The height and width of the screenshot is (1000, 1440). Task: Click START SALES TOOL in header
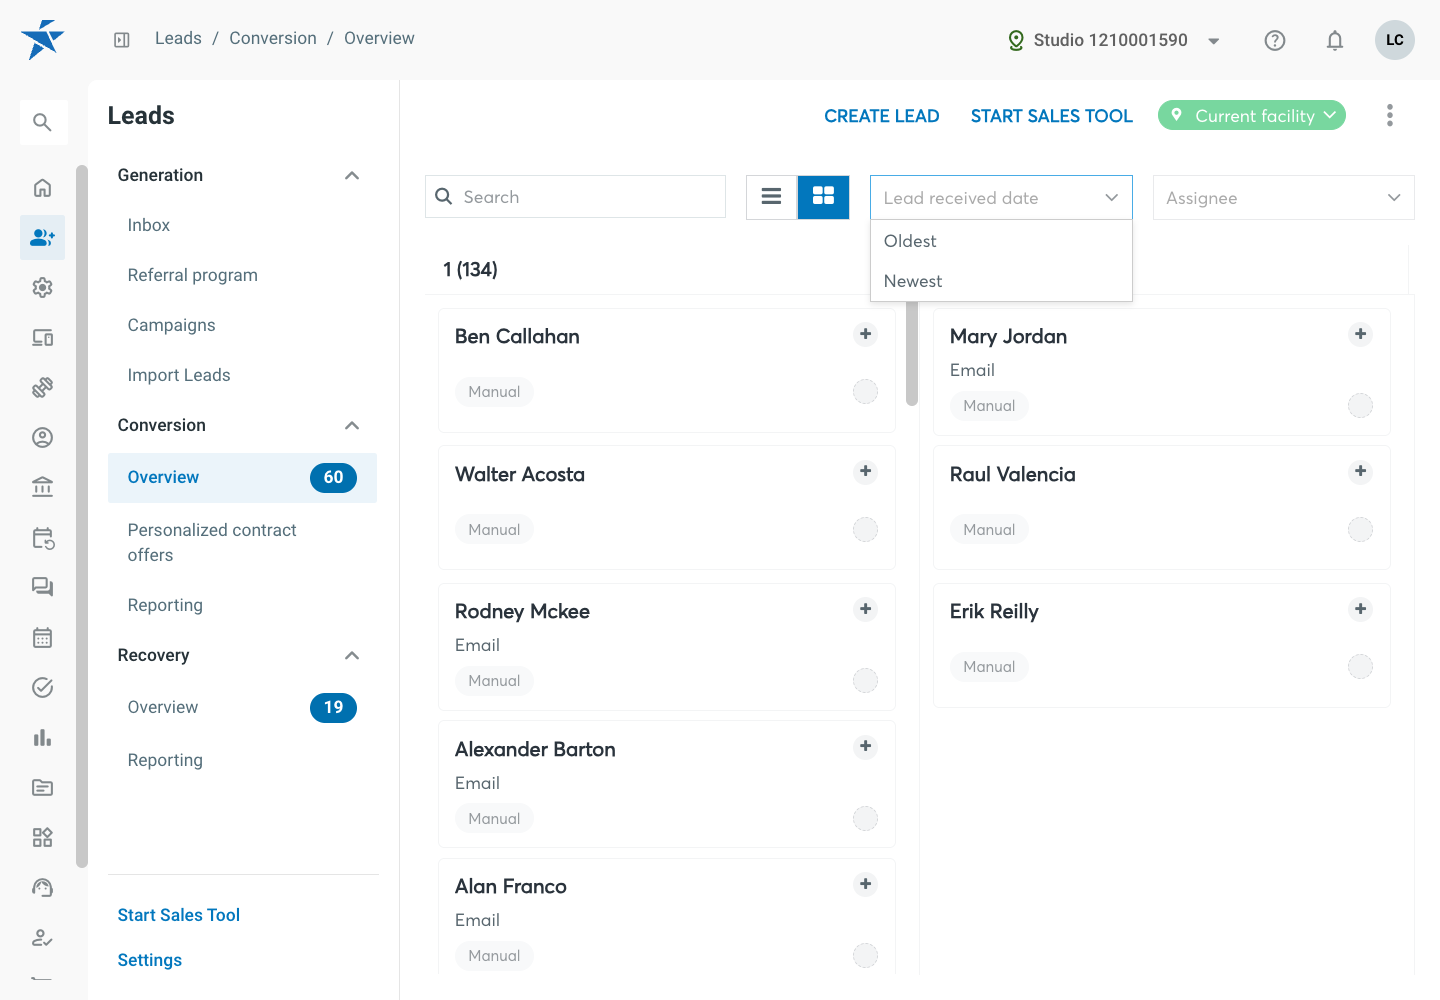point(1052,116)
